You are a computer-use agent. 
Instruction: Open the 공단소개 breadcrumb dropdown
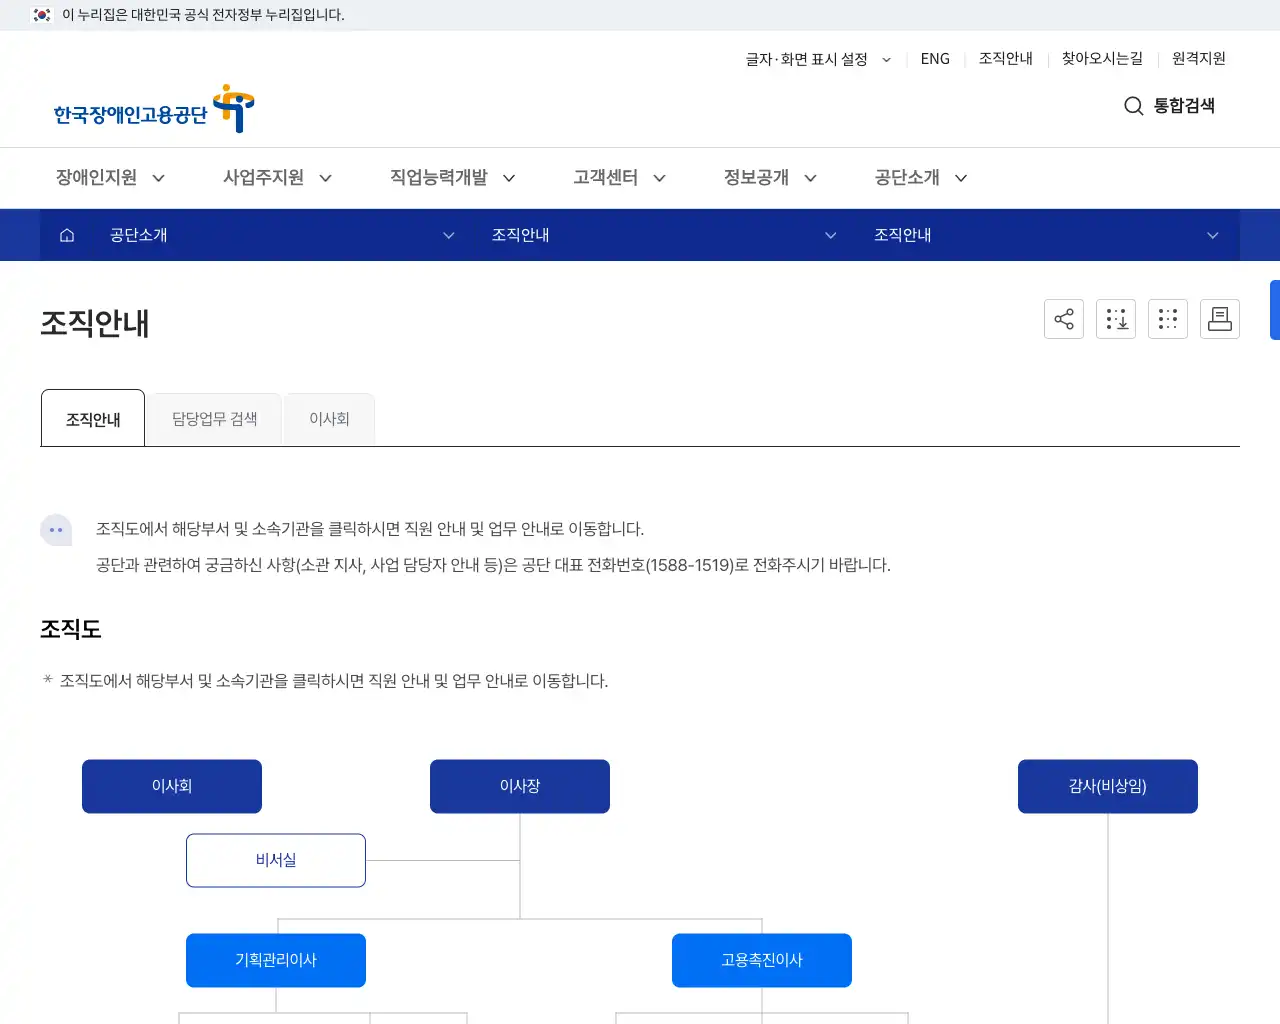tap(448, 235)
